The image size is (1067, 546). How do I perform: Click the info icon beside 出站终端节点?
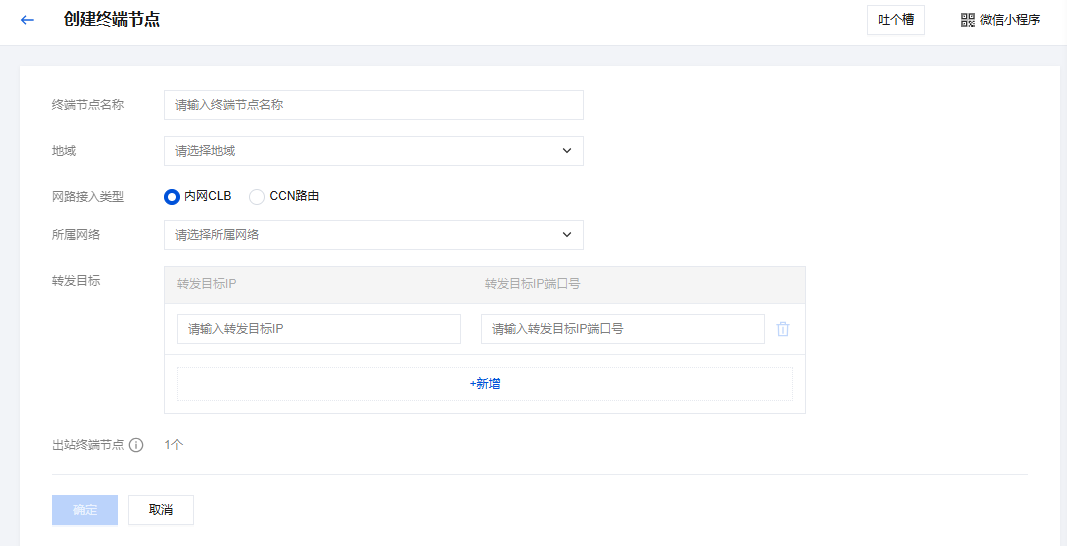136,445
